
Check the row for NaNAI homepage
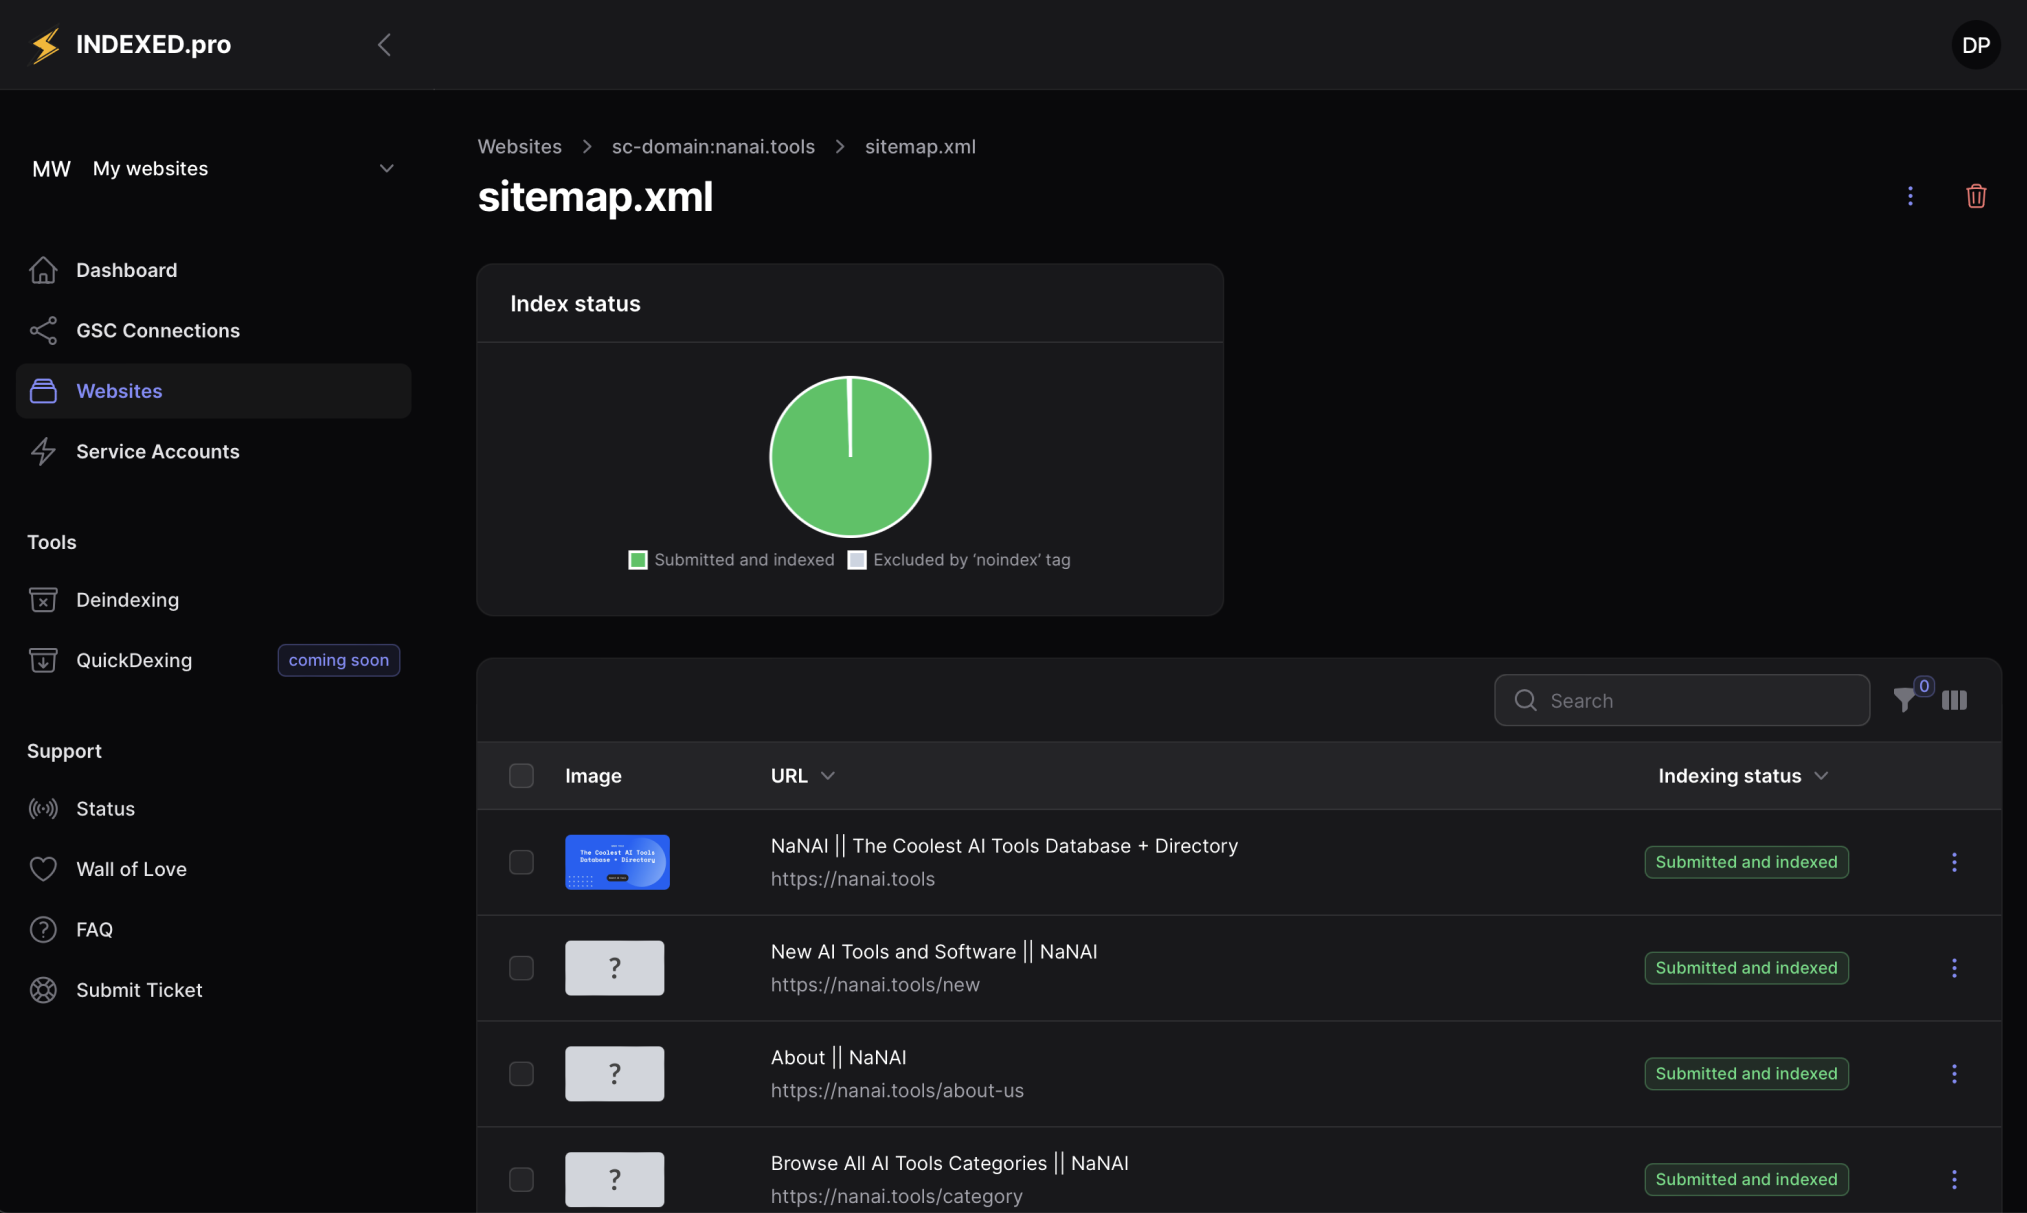(x=521, y=862)
